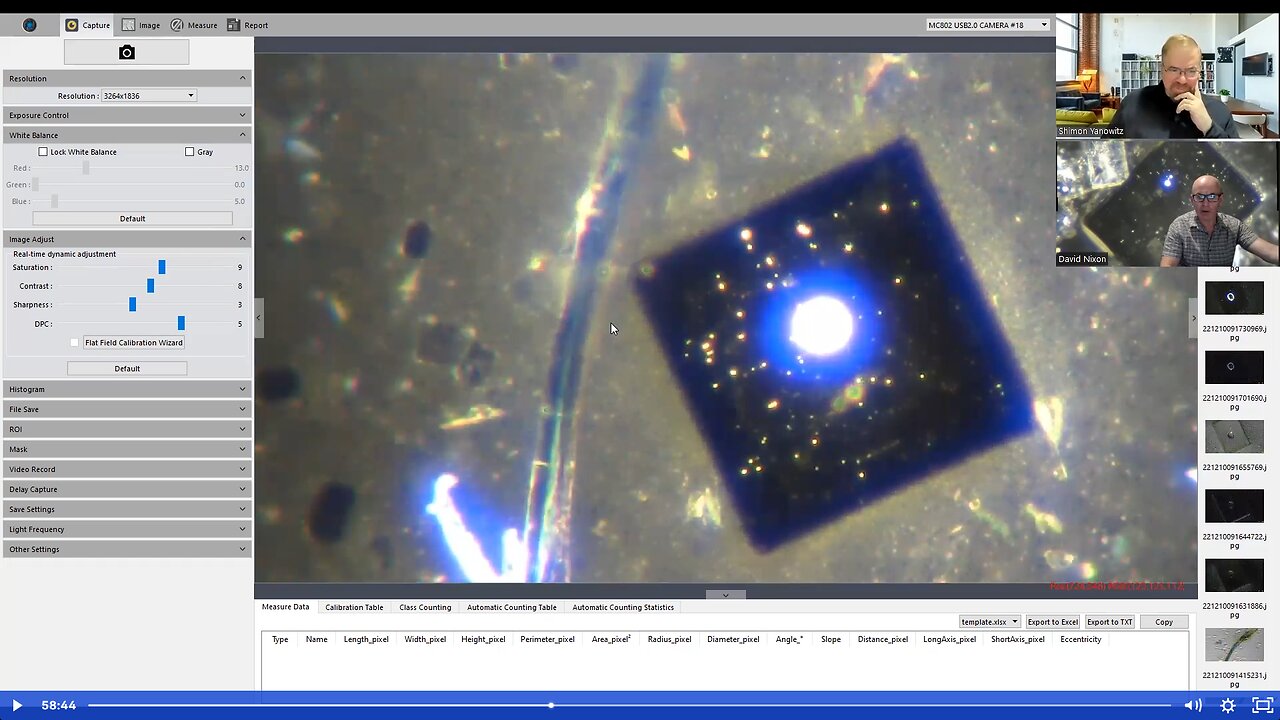Collapse the Image Adjust section

coord(126,239)
